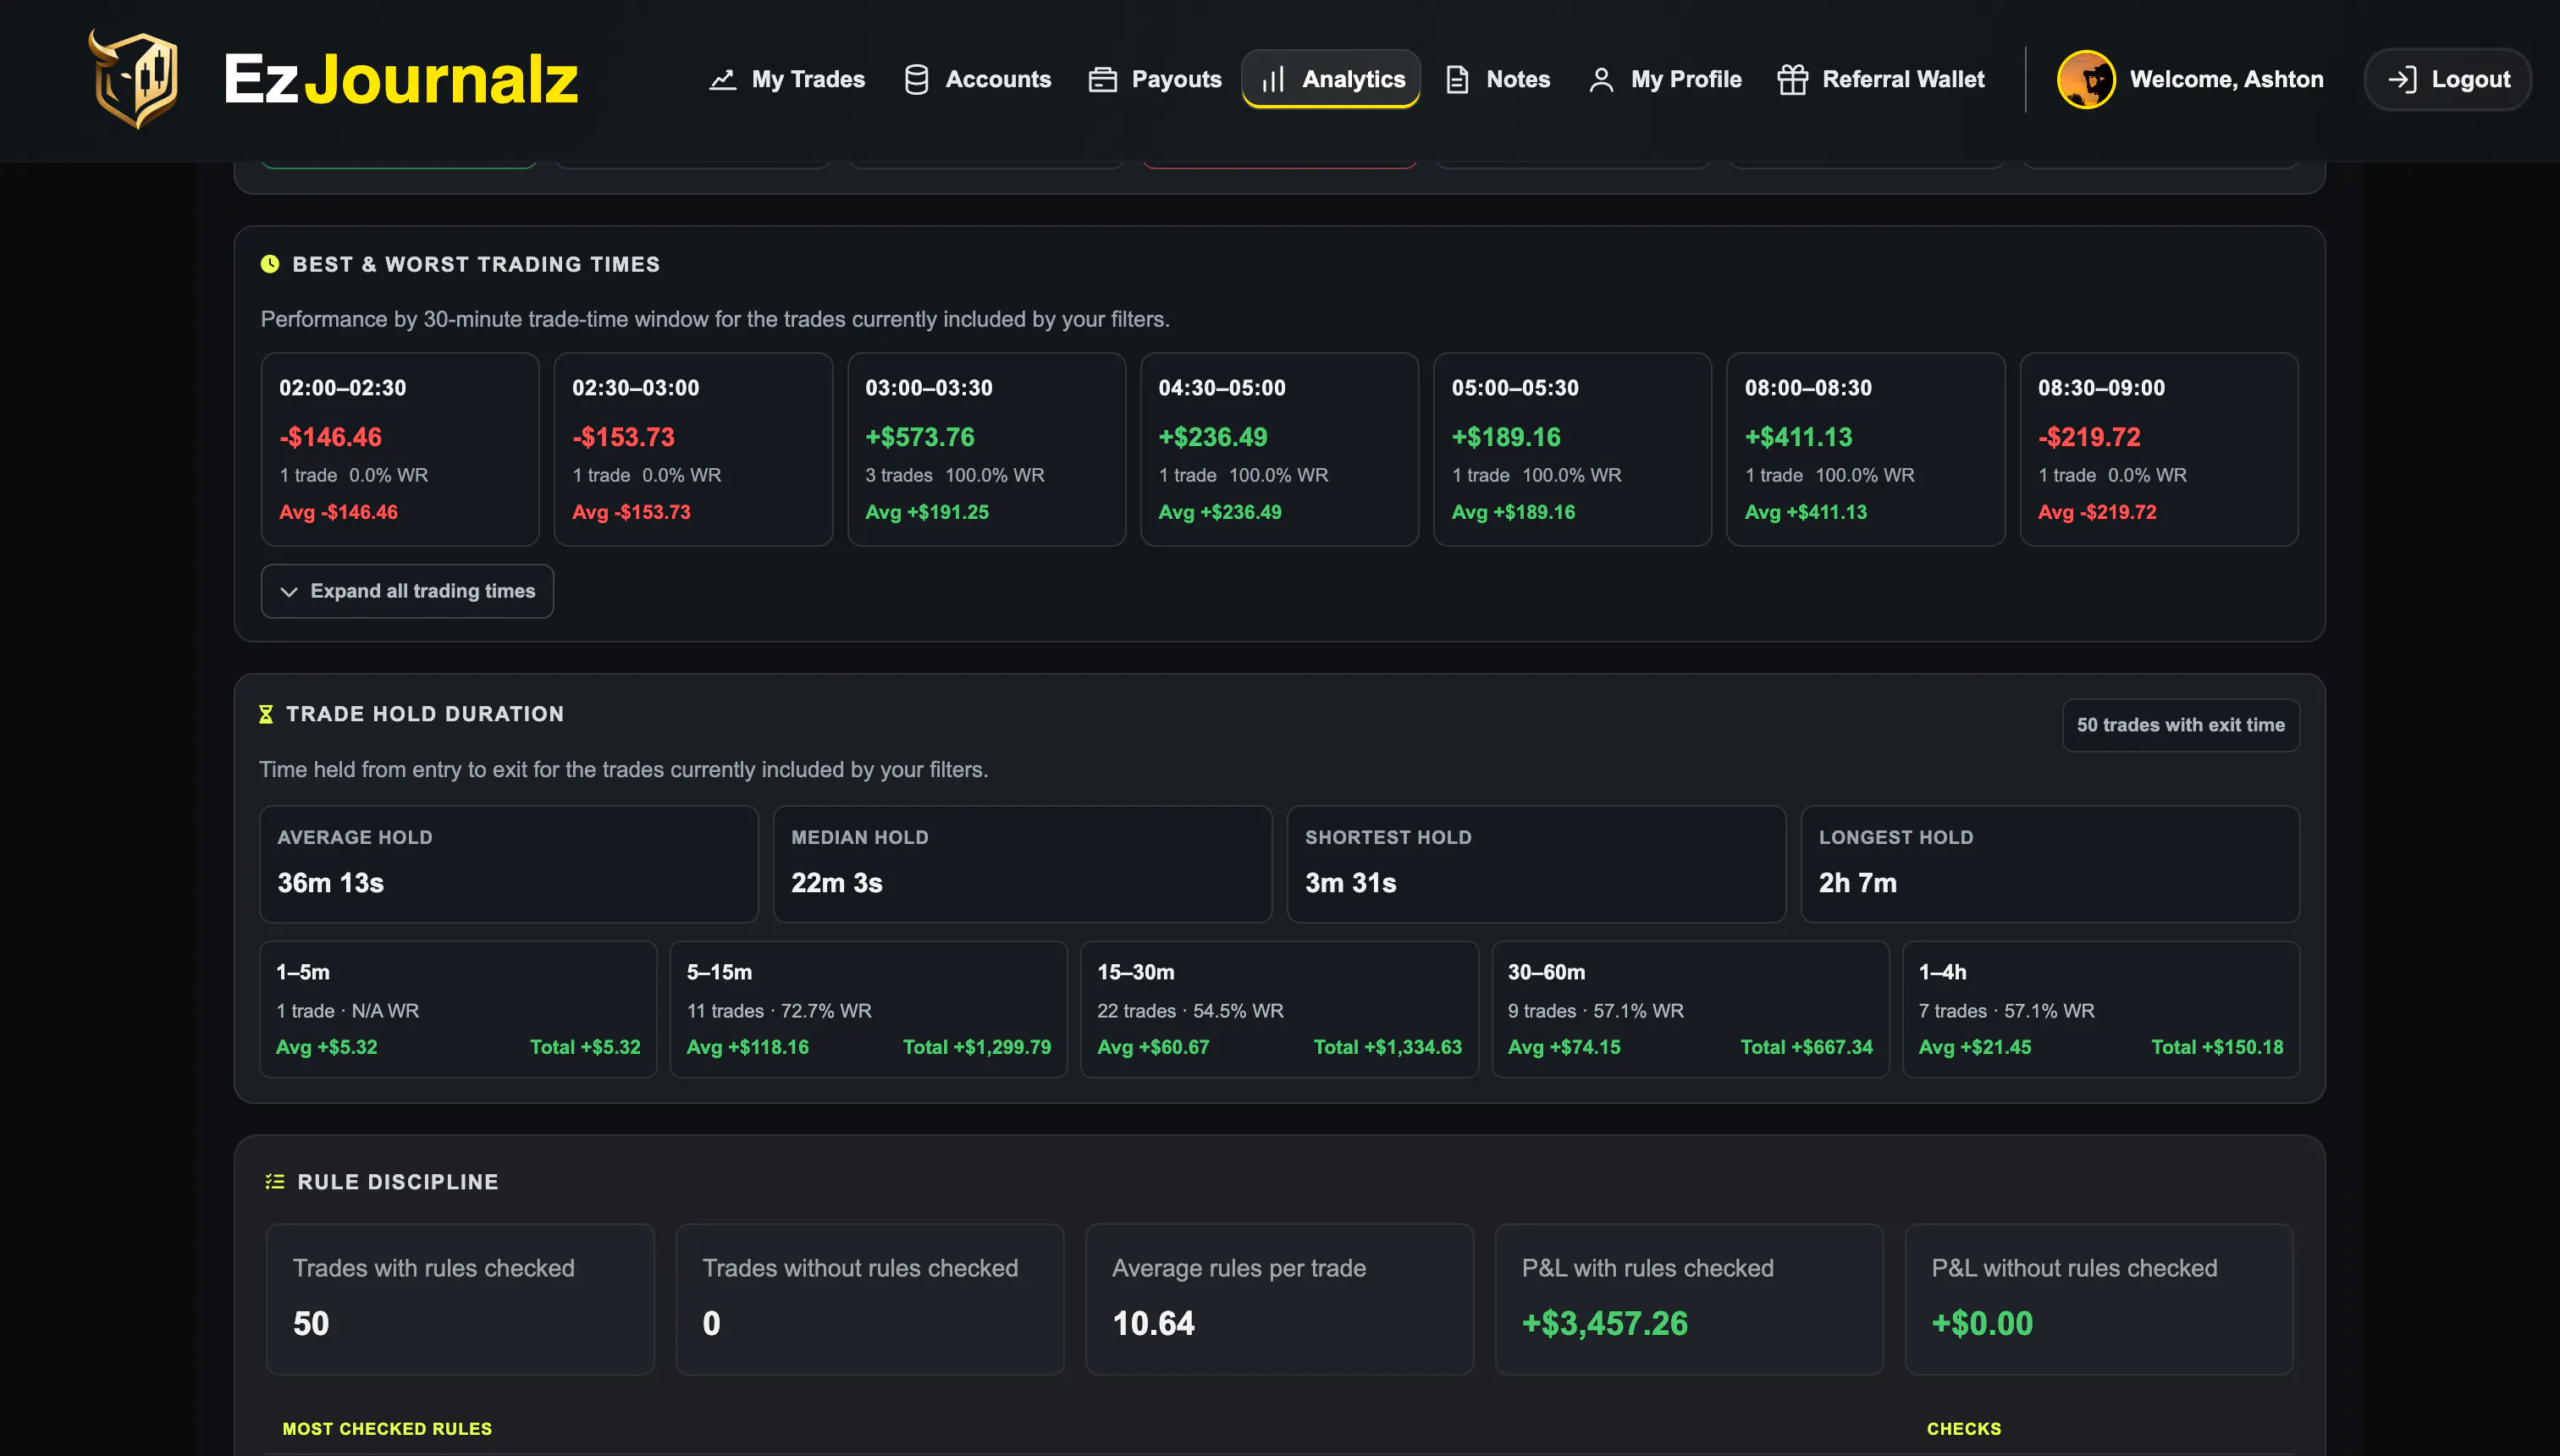
Task: Click the 50 trades with exit time badge
Action: tap(2181, 725)
